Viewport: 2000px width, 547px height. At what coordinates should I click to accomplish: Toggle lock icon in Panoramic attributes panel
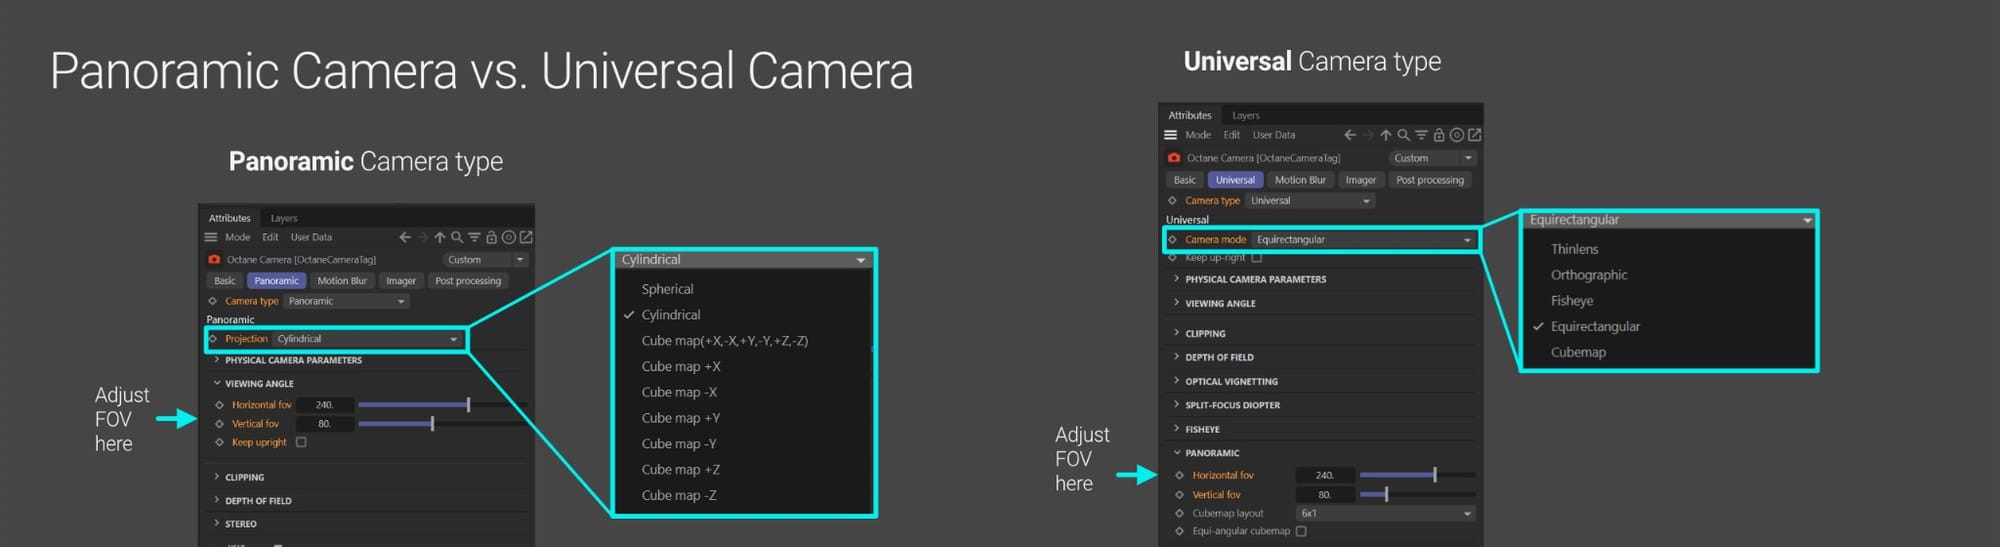click(x=491, y=237)
